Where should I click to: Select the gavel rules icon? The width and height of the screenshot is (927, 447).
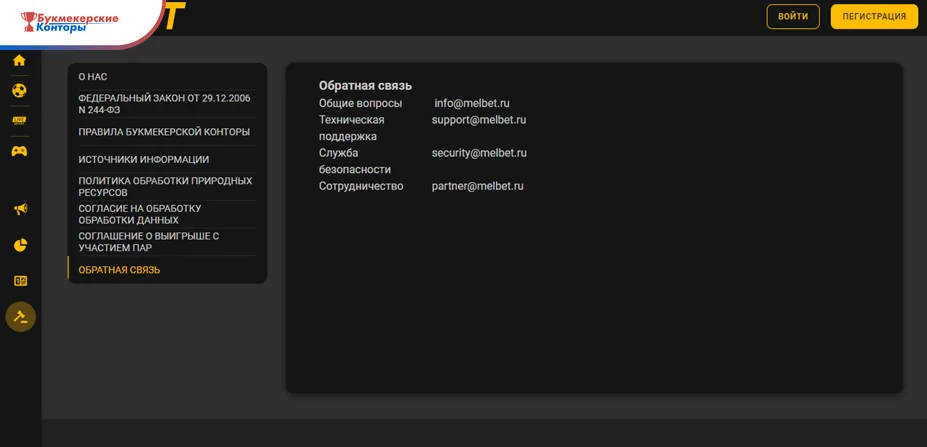(21, 316)
